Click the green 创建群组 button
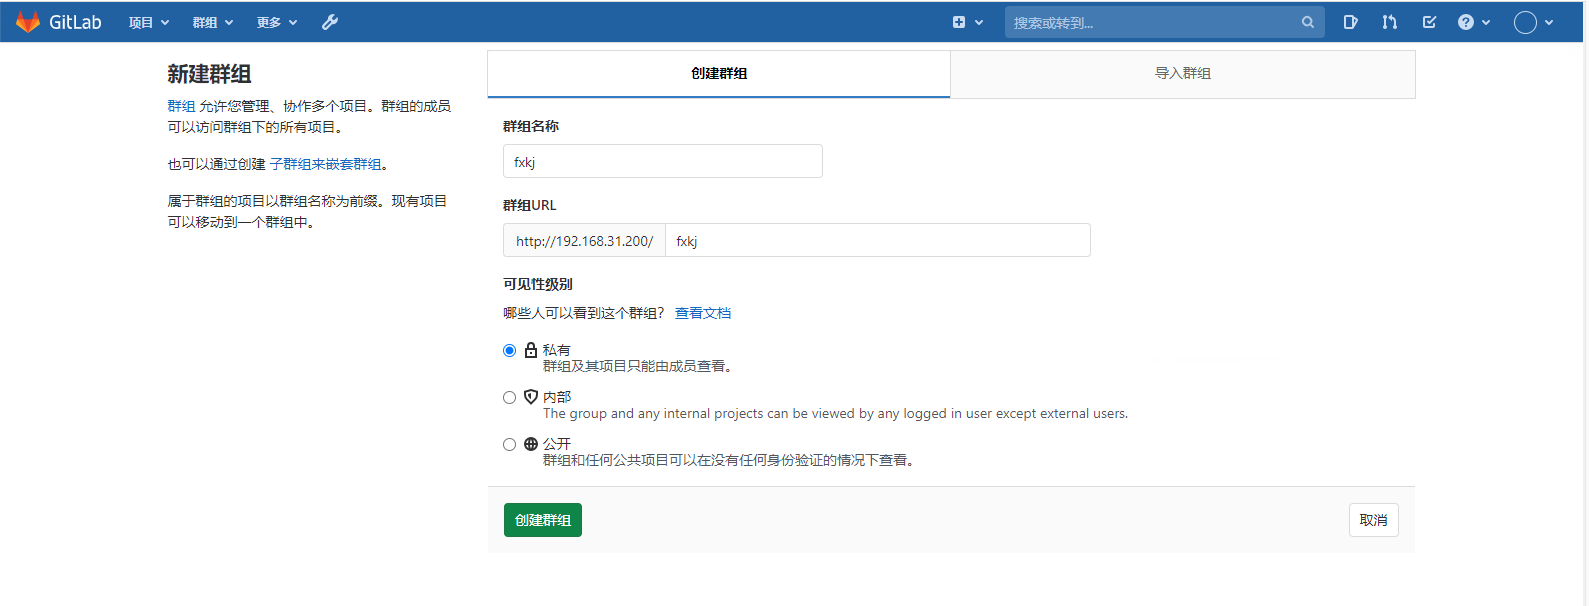Screen dimensions: 1589x606 543,520
